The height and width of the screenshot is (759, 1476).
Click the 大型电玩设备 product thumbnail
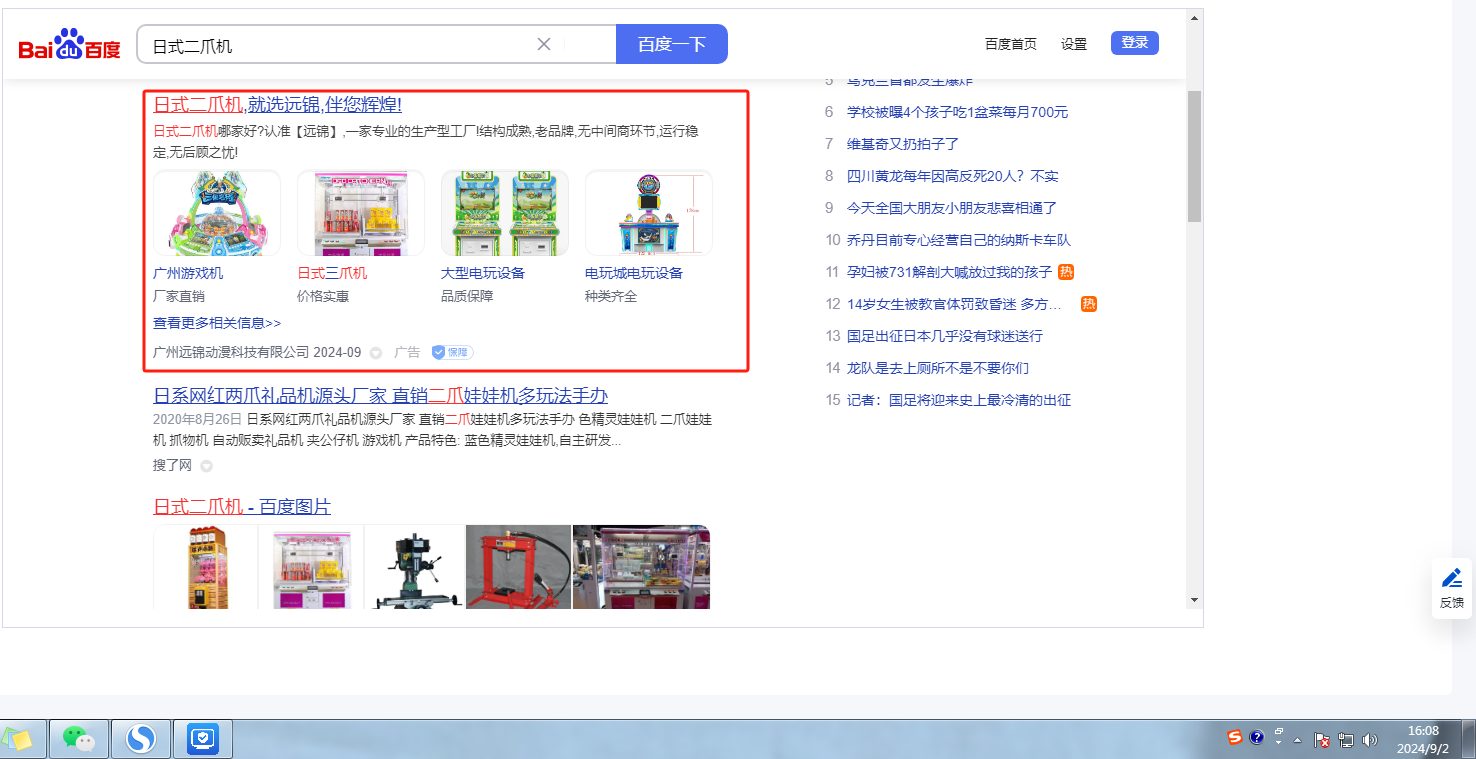tap(505, 213)
